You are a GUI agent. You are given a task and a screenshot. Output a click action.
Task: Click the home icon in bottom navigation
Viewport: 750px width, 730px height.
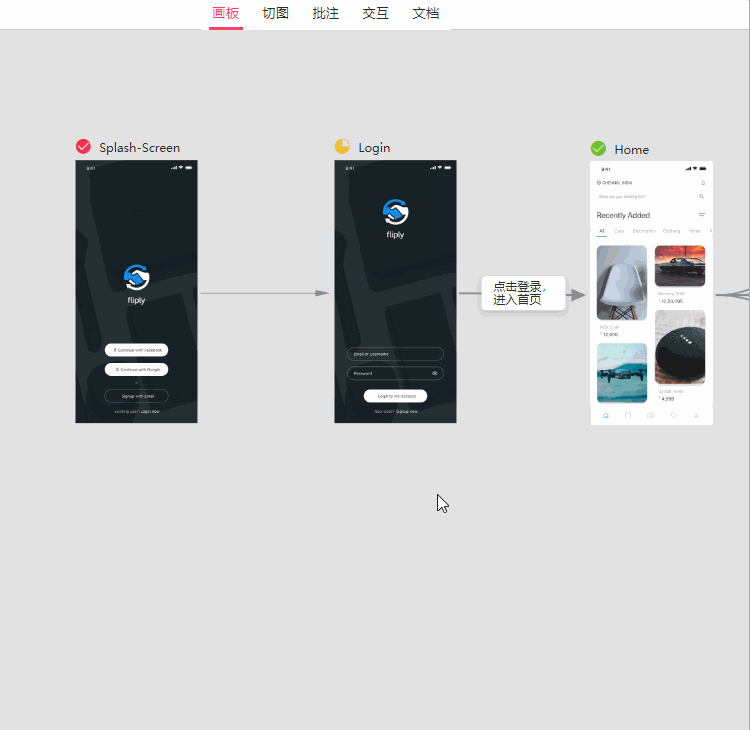click(606, 416)
